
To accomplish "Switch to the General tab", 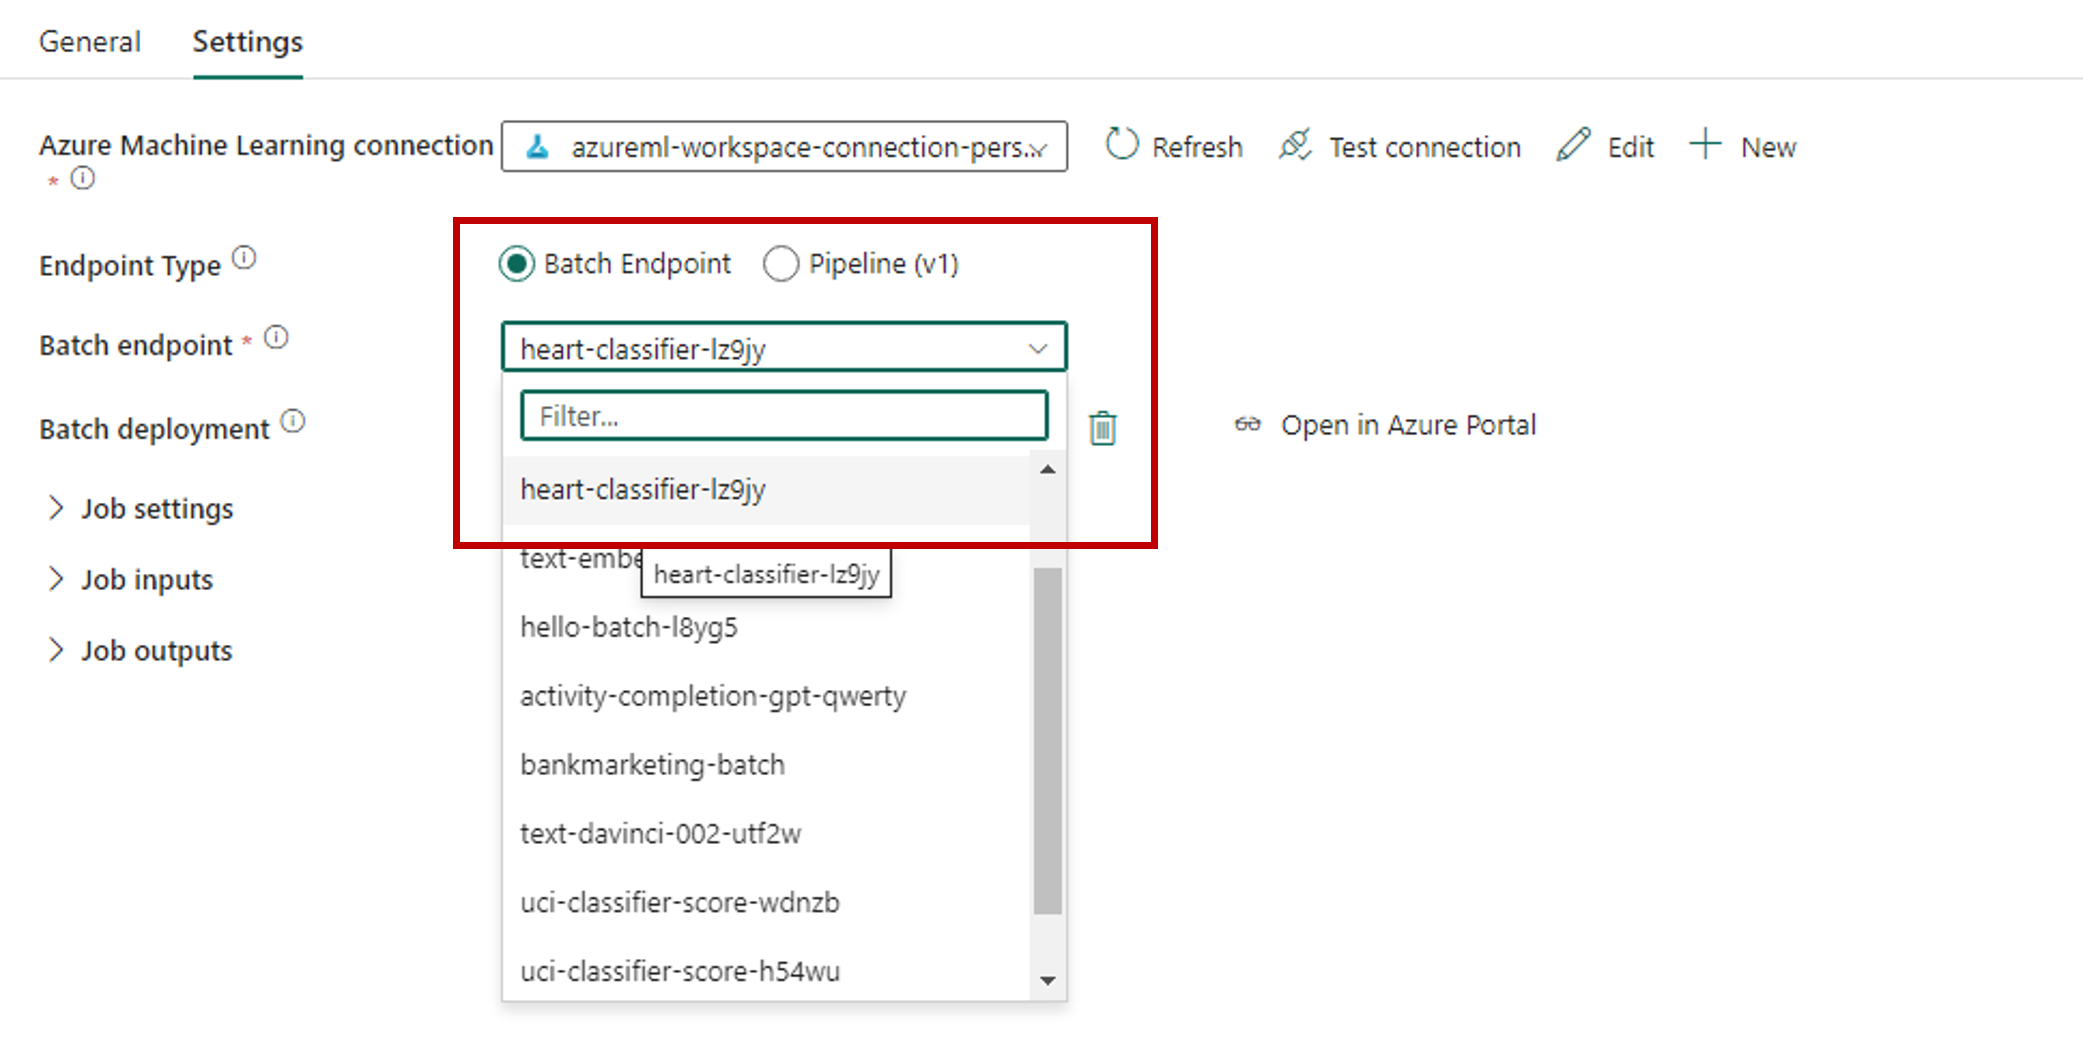I will [x=90, y=42].
